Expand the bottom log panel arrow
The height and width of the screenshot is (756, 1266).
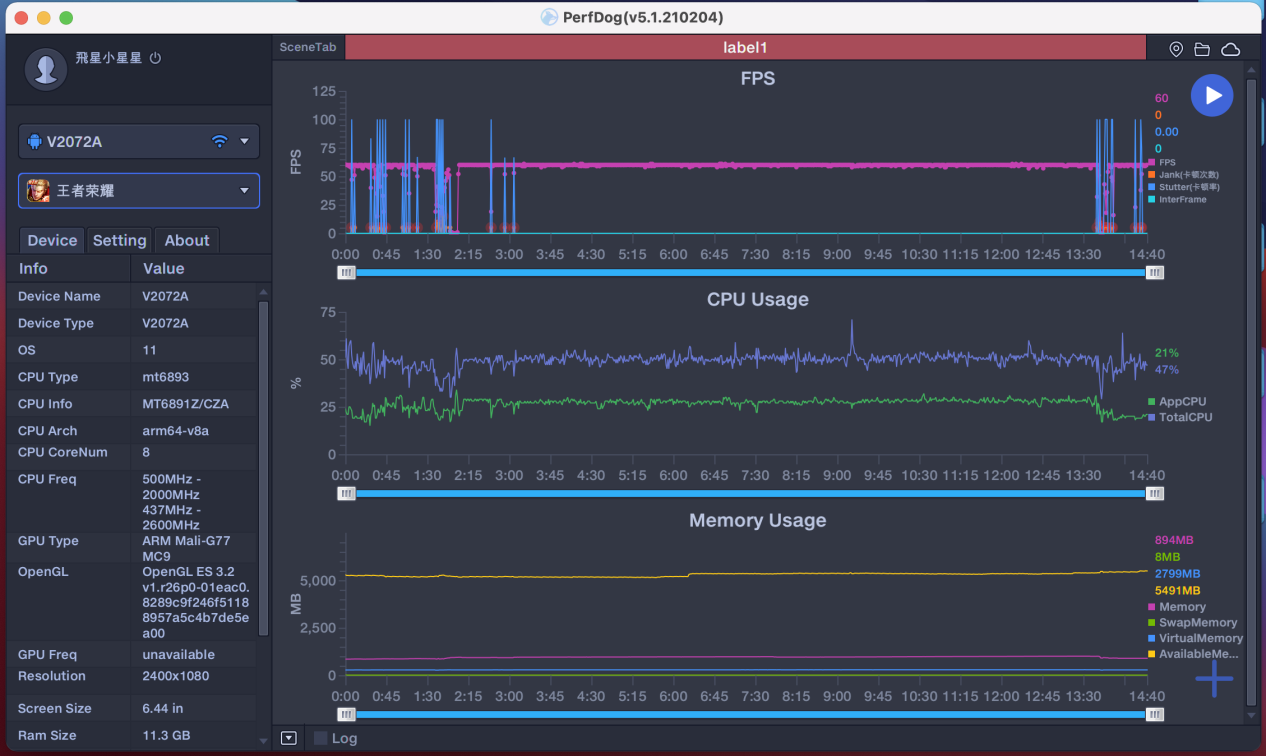[x=289, y=738]
